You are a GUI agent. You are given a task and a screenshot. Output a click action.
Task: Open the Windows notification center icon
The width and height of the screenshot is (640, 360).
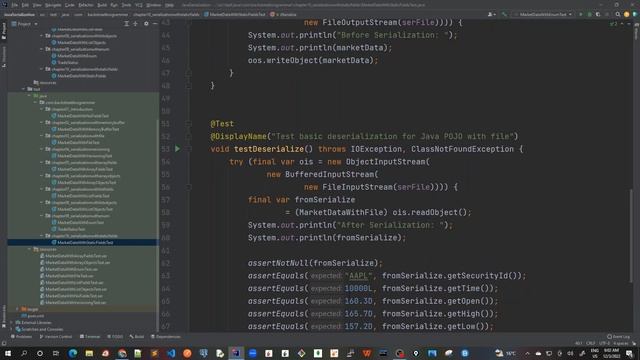pyautogui.click(x=629, y=353)
